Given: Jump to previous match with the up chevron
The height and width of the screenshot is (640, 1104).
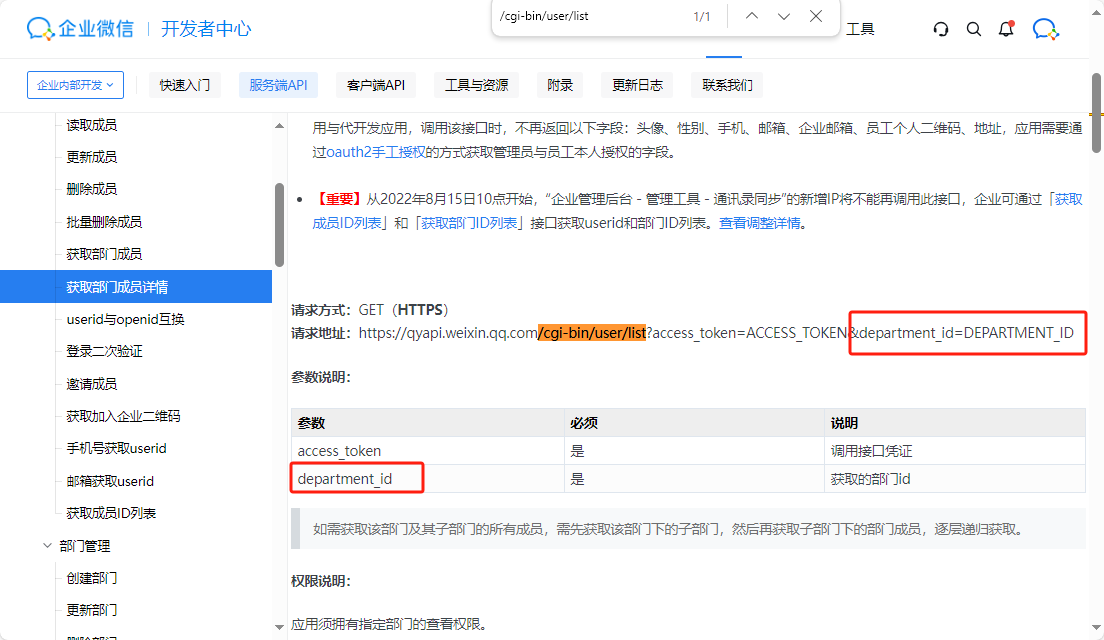Looking at the screenshot, I should point(751,16).
